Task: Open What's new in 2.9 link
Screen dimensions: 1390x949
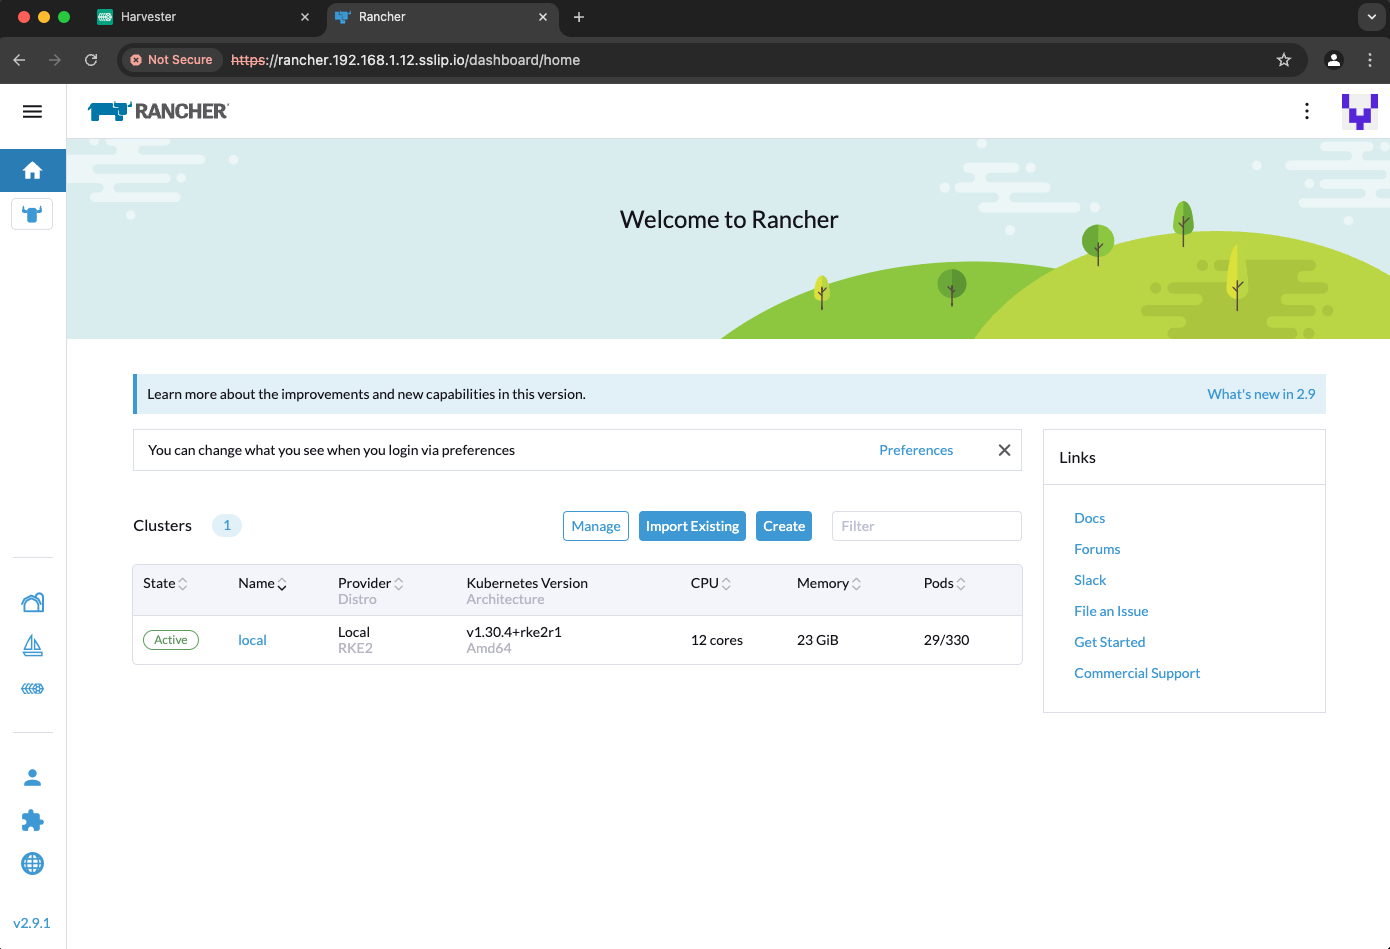Action: point(1261,394)
